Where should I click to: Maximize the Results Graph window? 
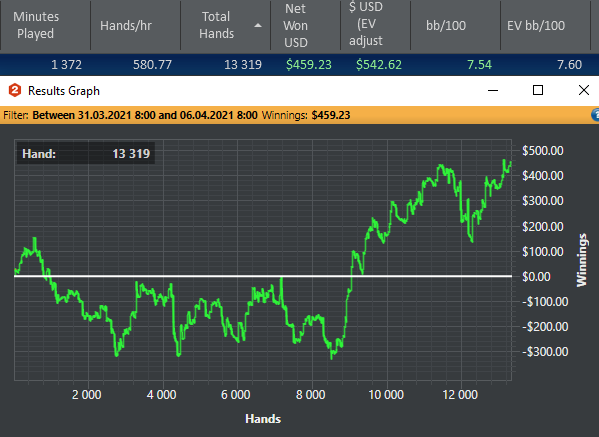[x=538, y=91]
